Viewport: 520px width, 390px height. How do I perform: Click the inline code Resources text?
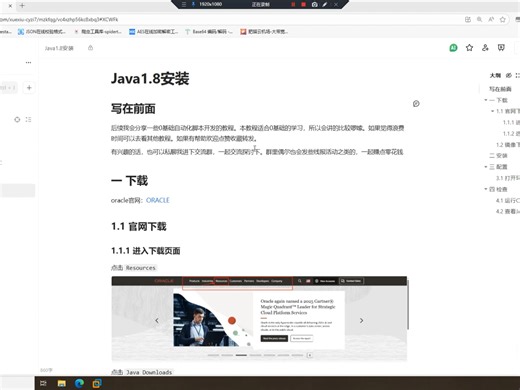point(141,268)
